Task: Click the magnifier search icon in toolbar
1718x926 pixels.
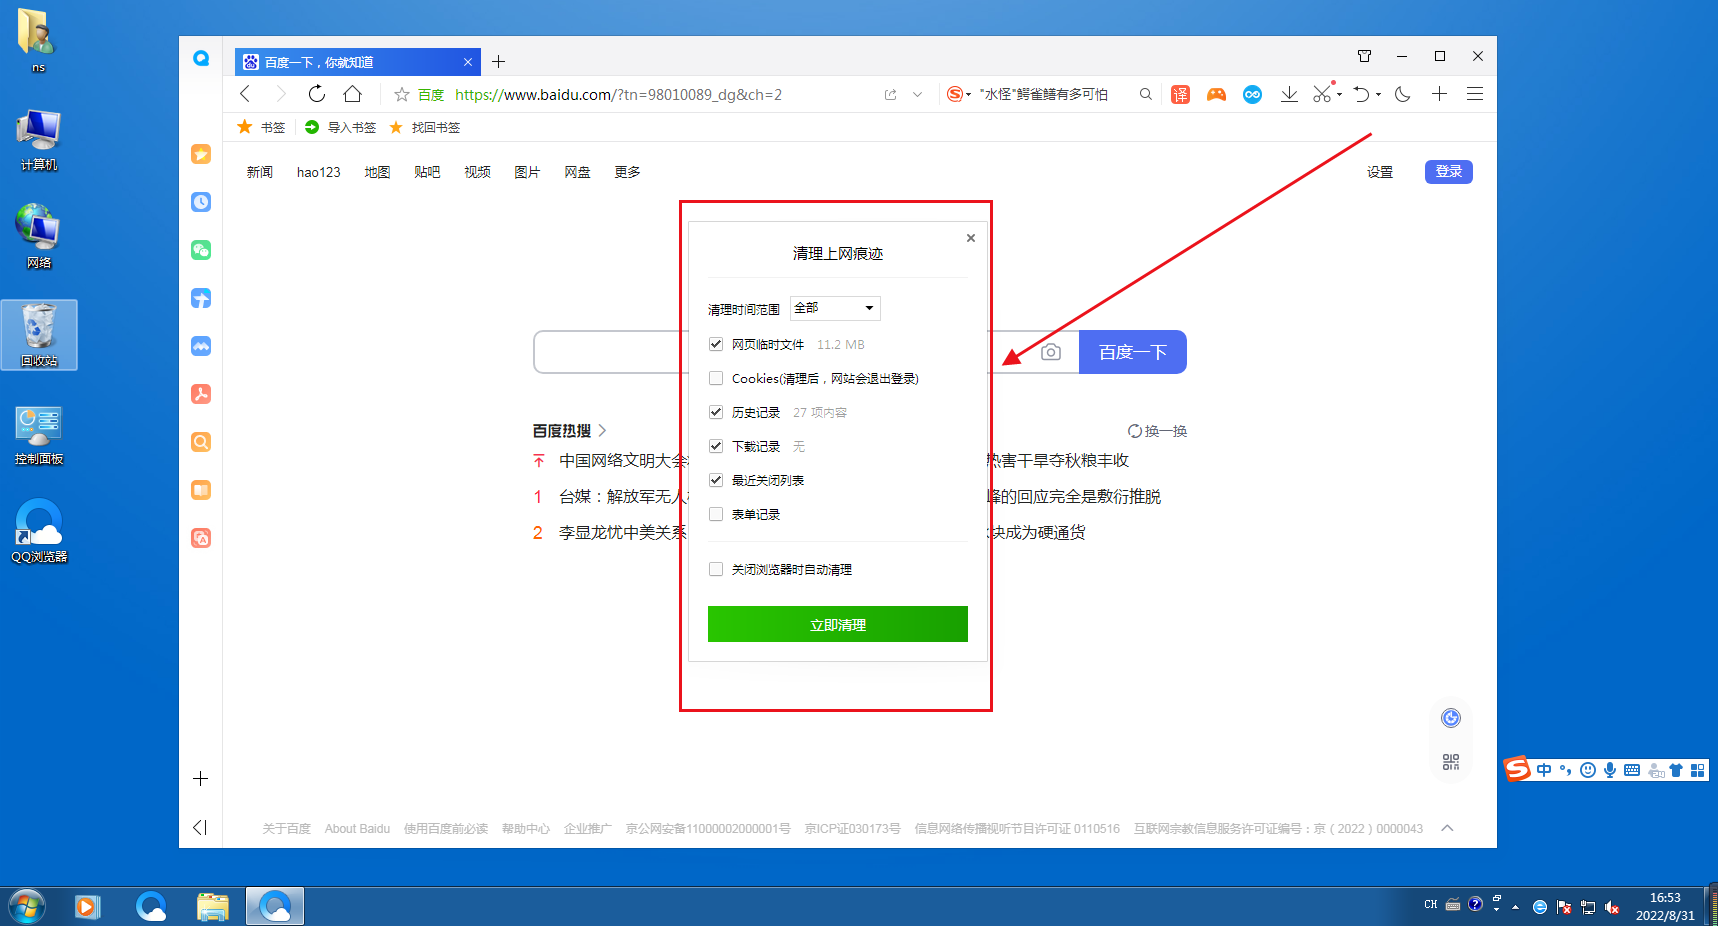Action: pos(1146,94)
